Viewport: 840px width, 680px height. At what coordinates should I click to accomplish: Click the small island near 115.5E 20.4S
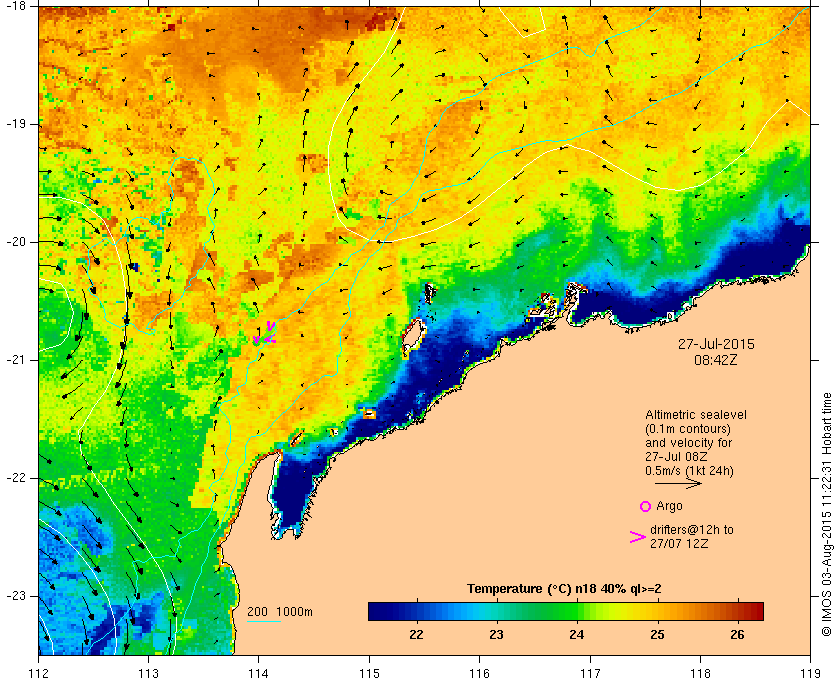[430, 293]
